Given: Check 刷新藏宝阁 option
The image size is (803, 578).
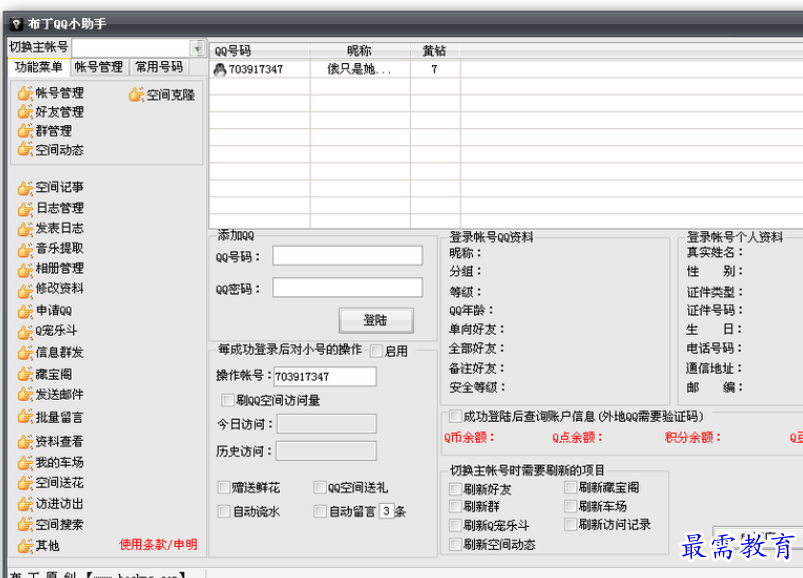Looking at the screenshot, I should pyautogui.click(x=570, y=487).
